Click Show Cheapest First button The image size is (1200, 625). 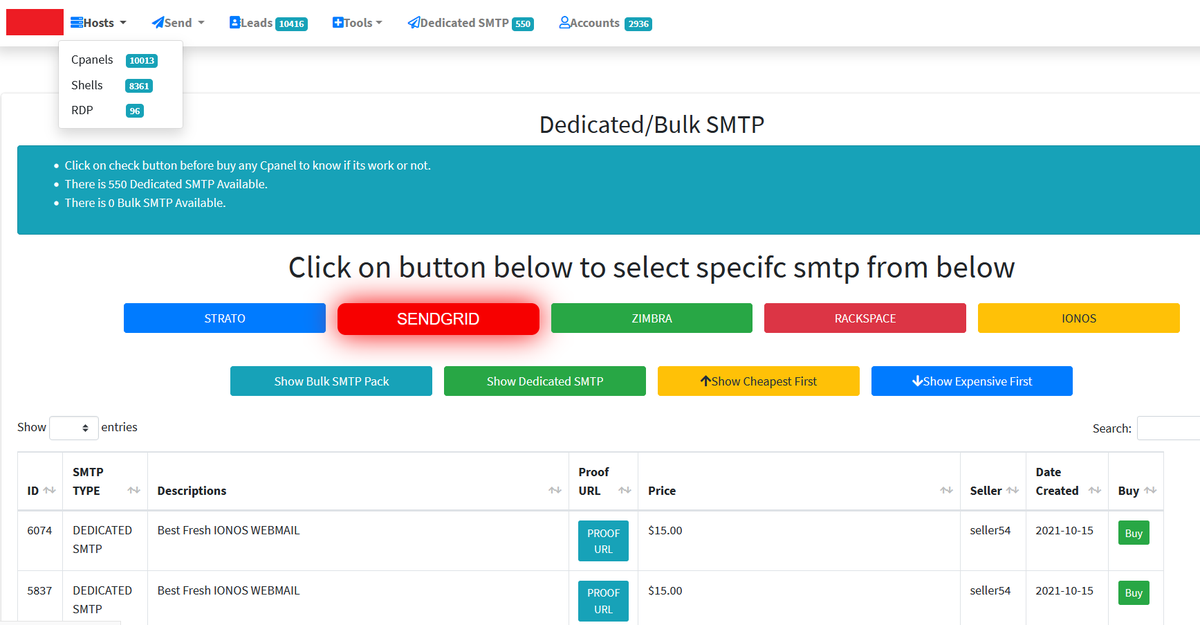coord(758,381)
